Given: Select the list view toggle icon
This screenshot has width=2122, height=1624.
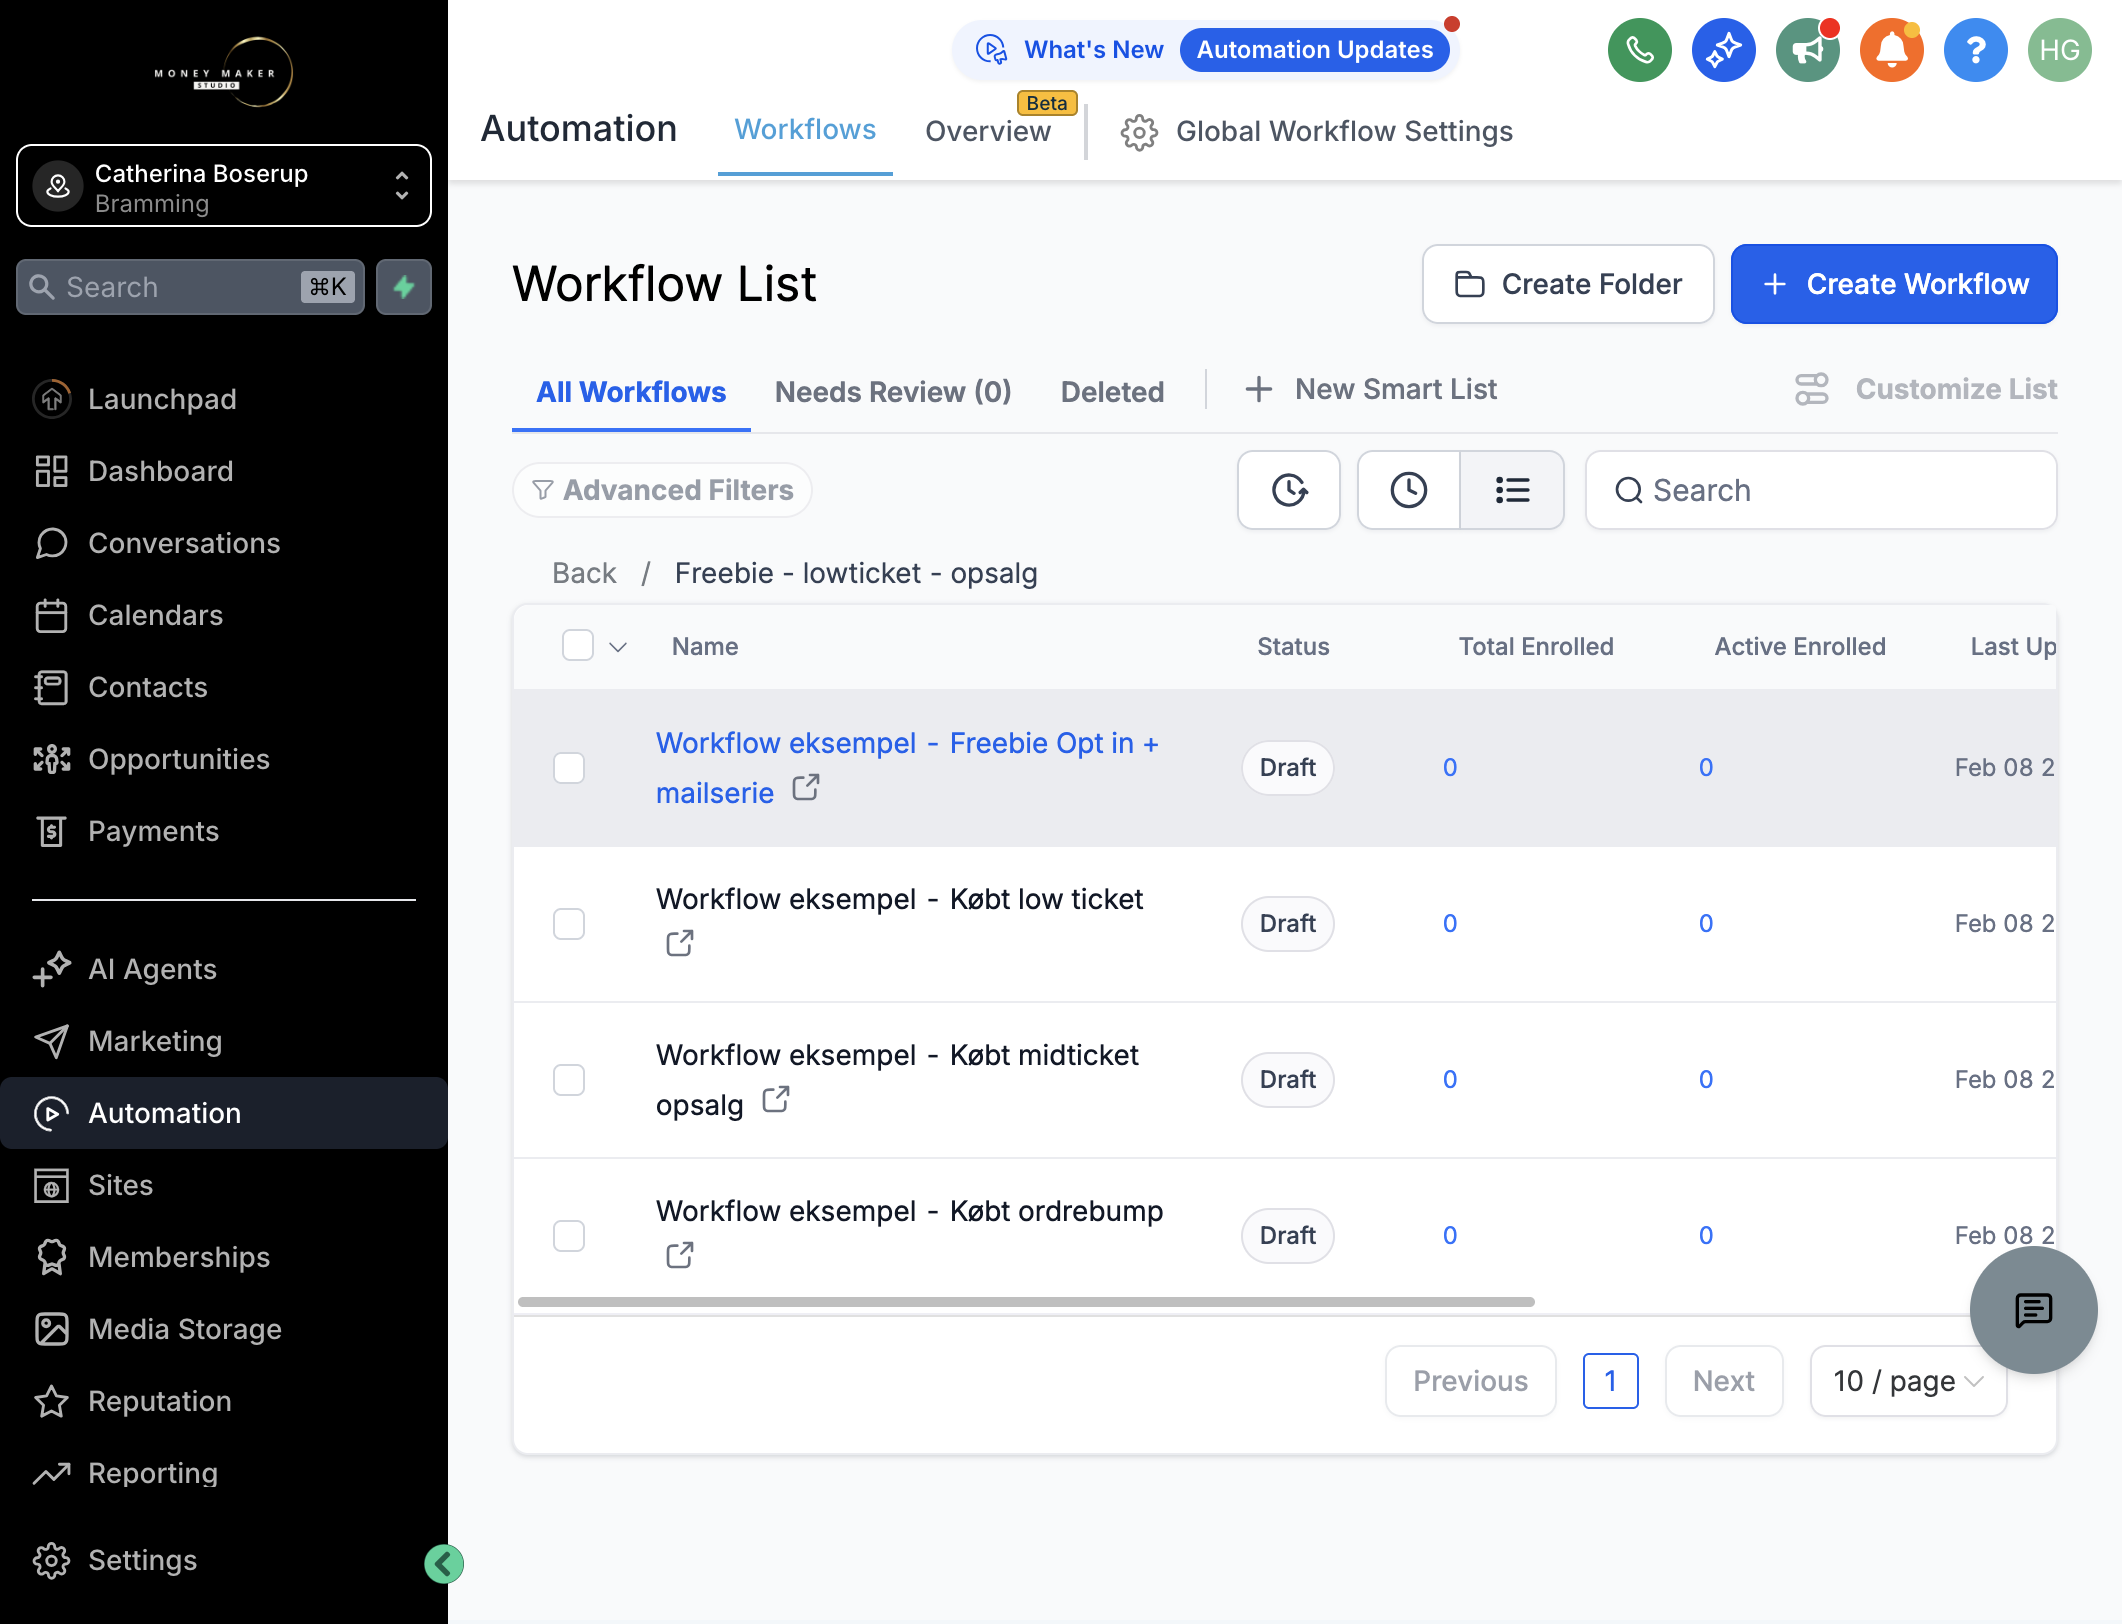Looking at the screenshot, I should 1512,490.
